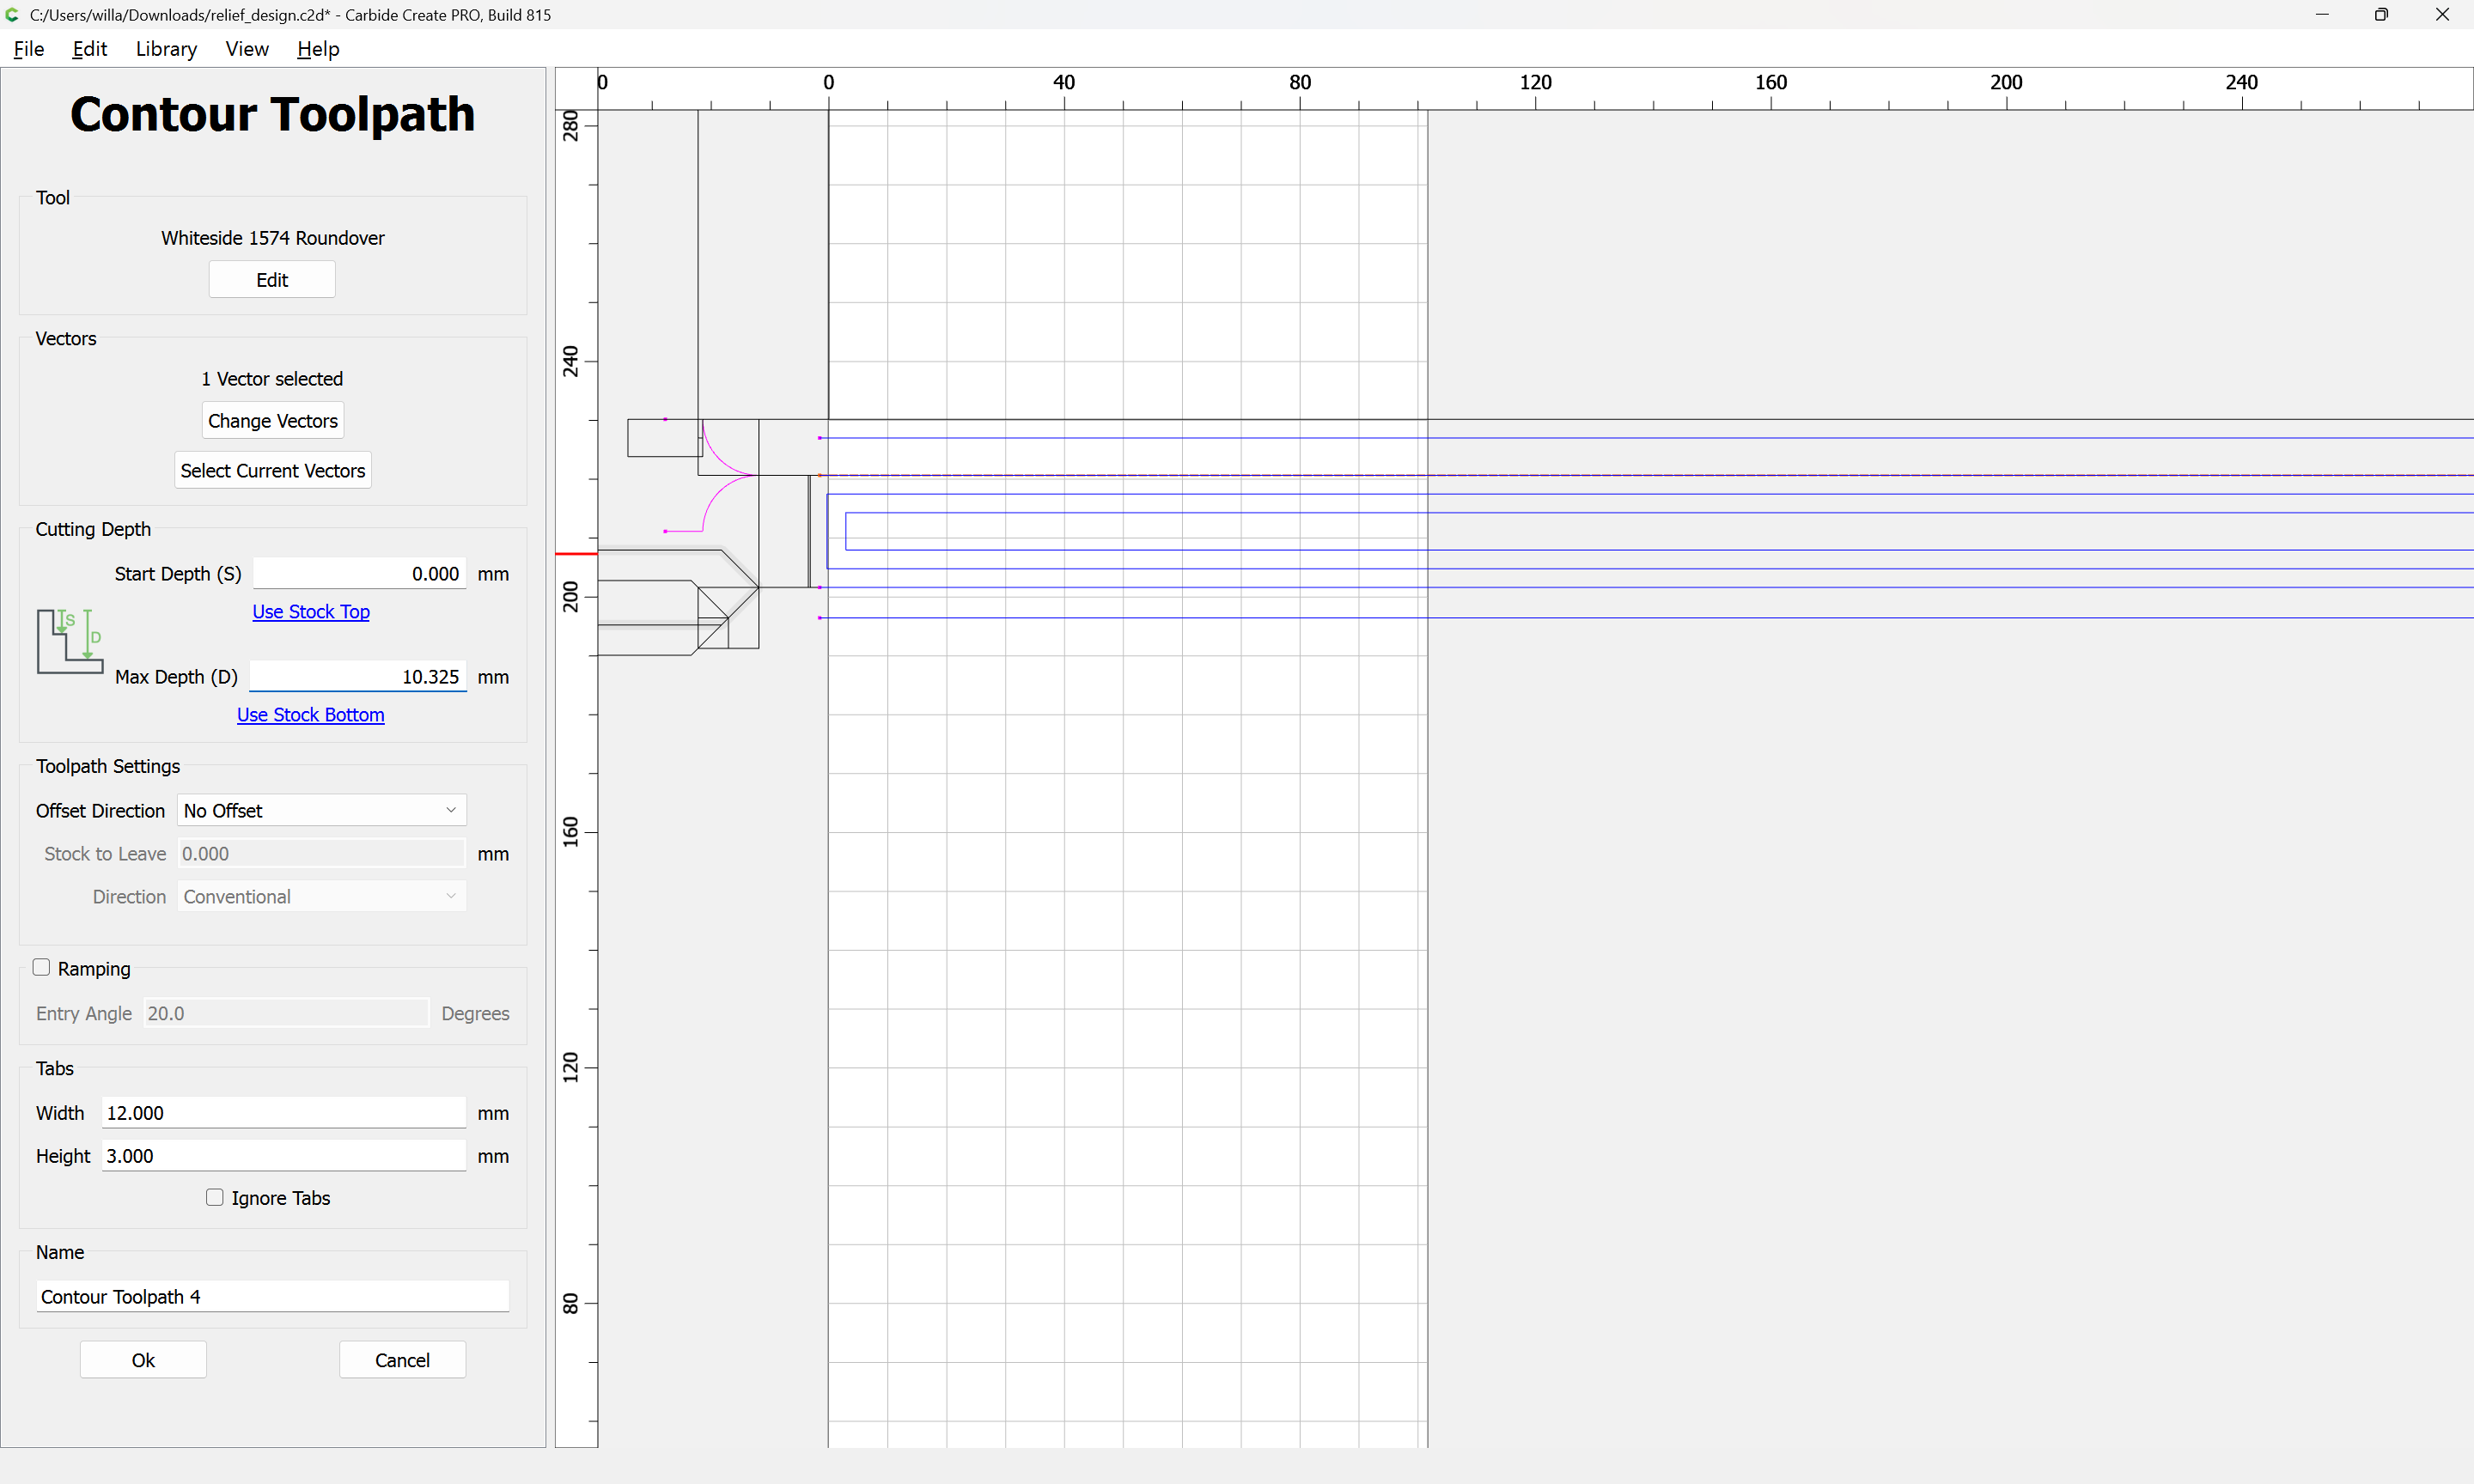Open the File menu
The height and width of the screenshot is (1484, 2474).
[x=29, y=49]
